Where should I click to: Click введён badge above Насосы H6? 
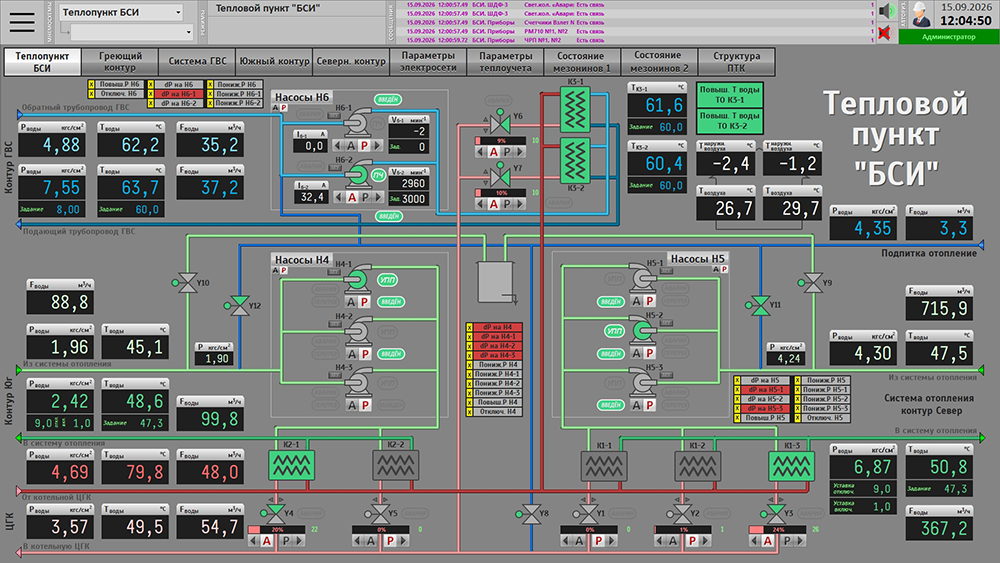(x=387, y=99)
